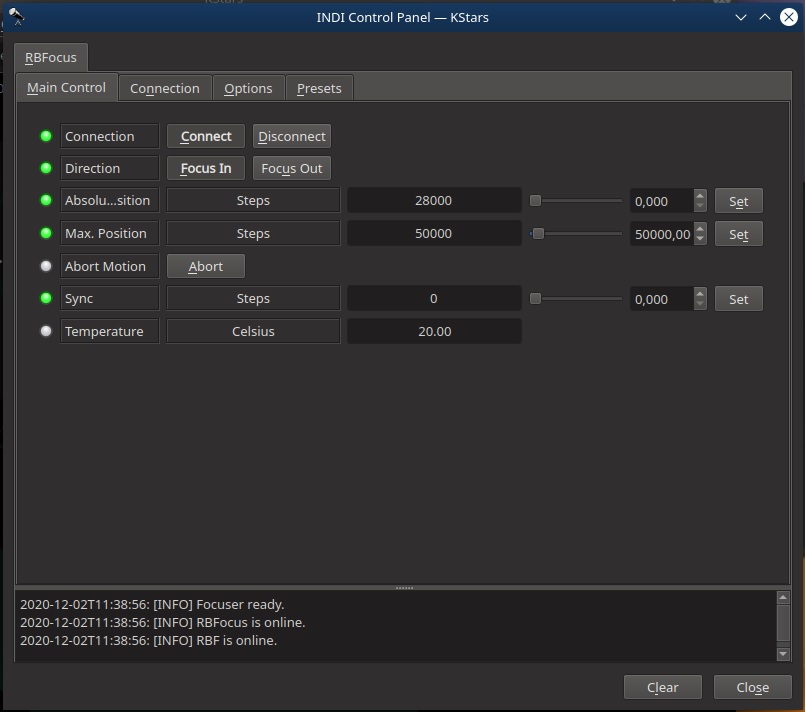
Task: Click the 'RBFocus is online.' log line
Action: [162, 622]
